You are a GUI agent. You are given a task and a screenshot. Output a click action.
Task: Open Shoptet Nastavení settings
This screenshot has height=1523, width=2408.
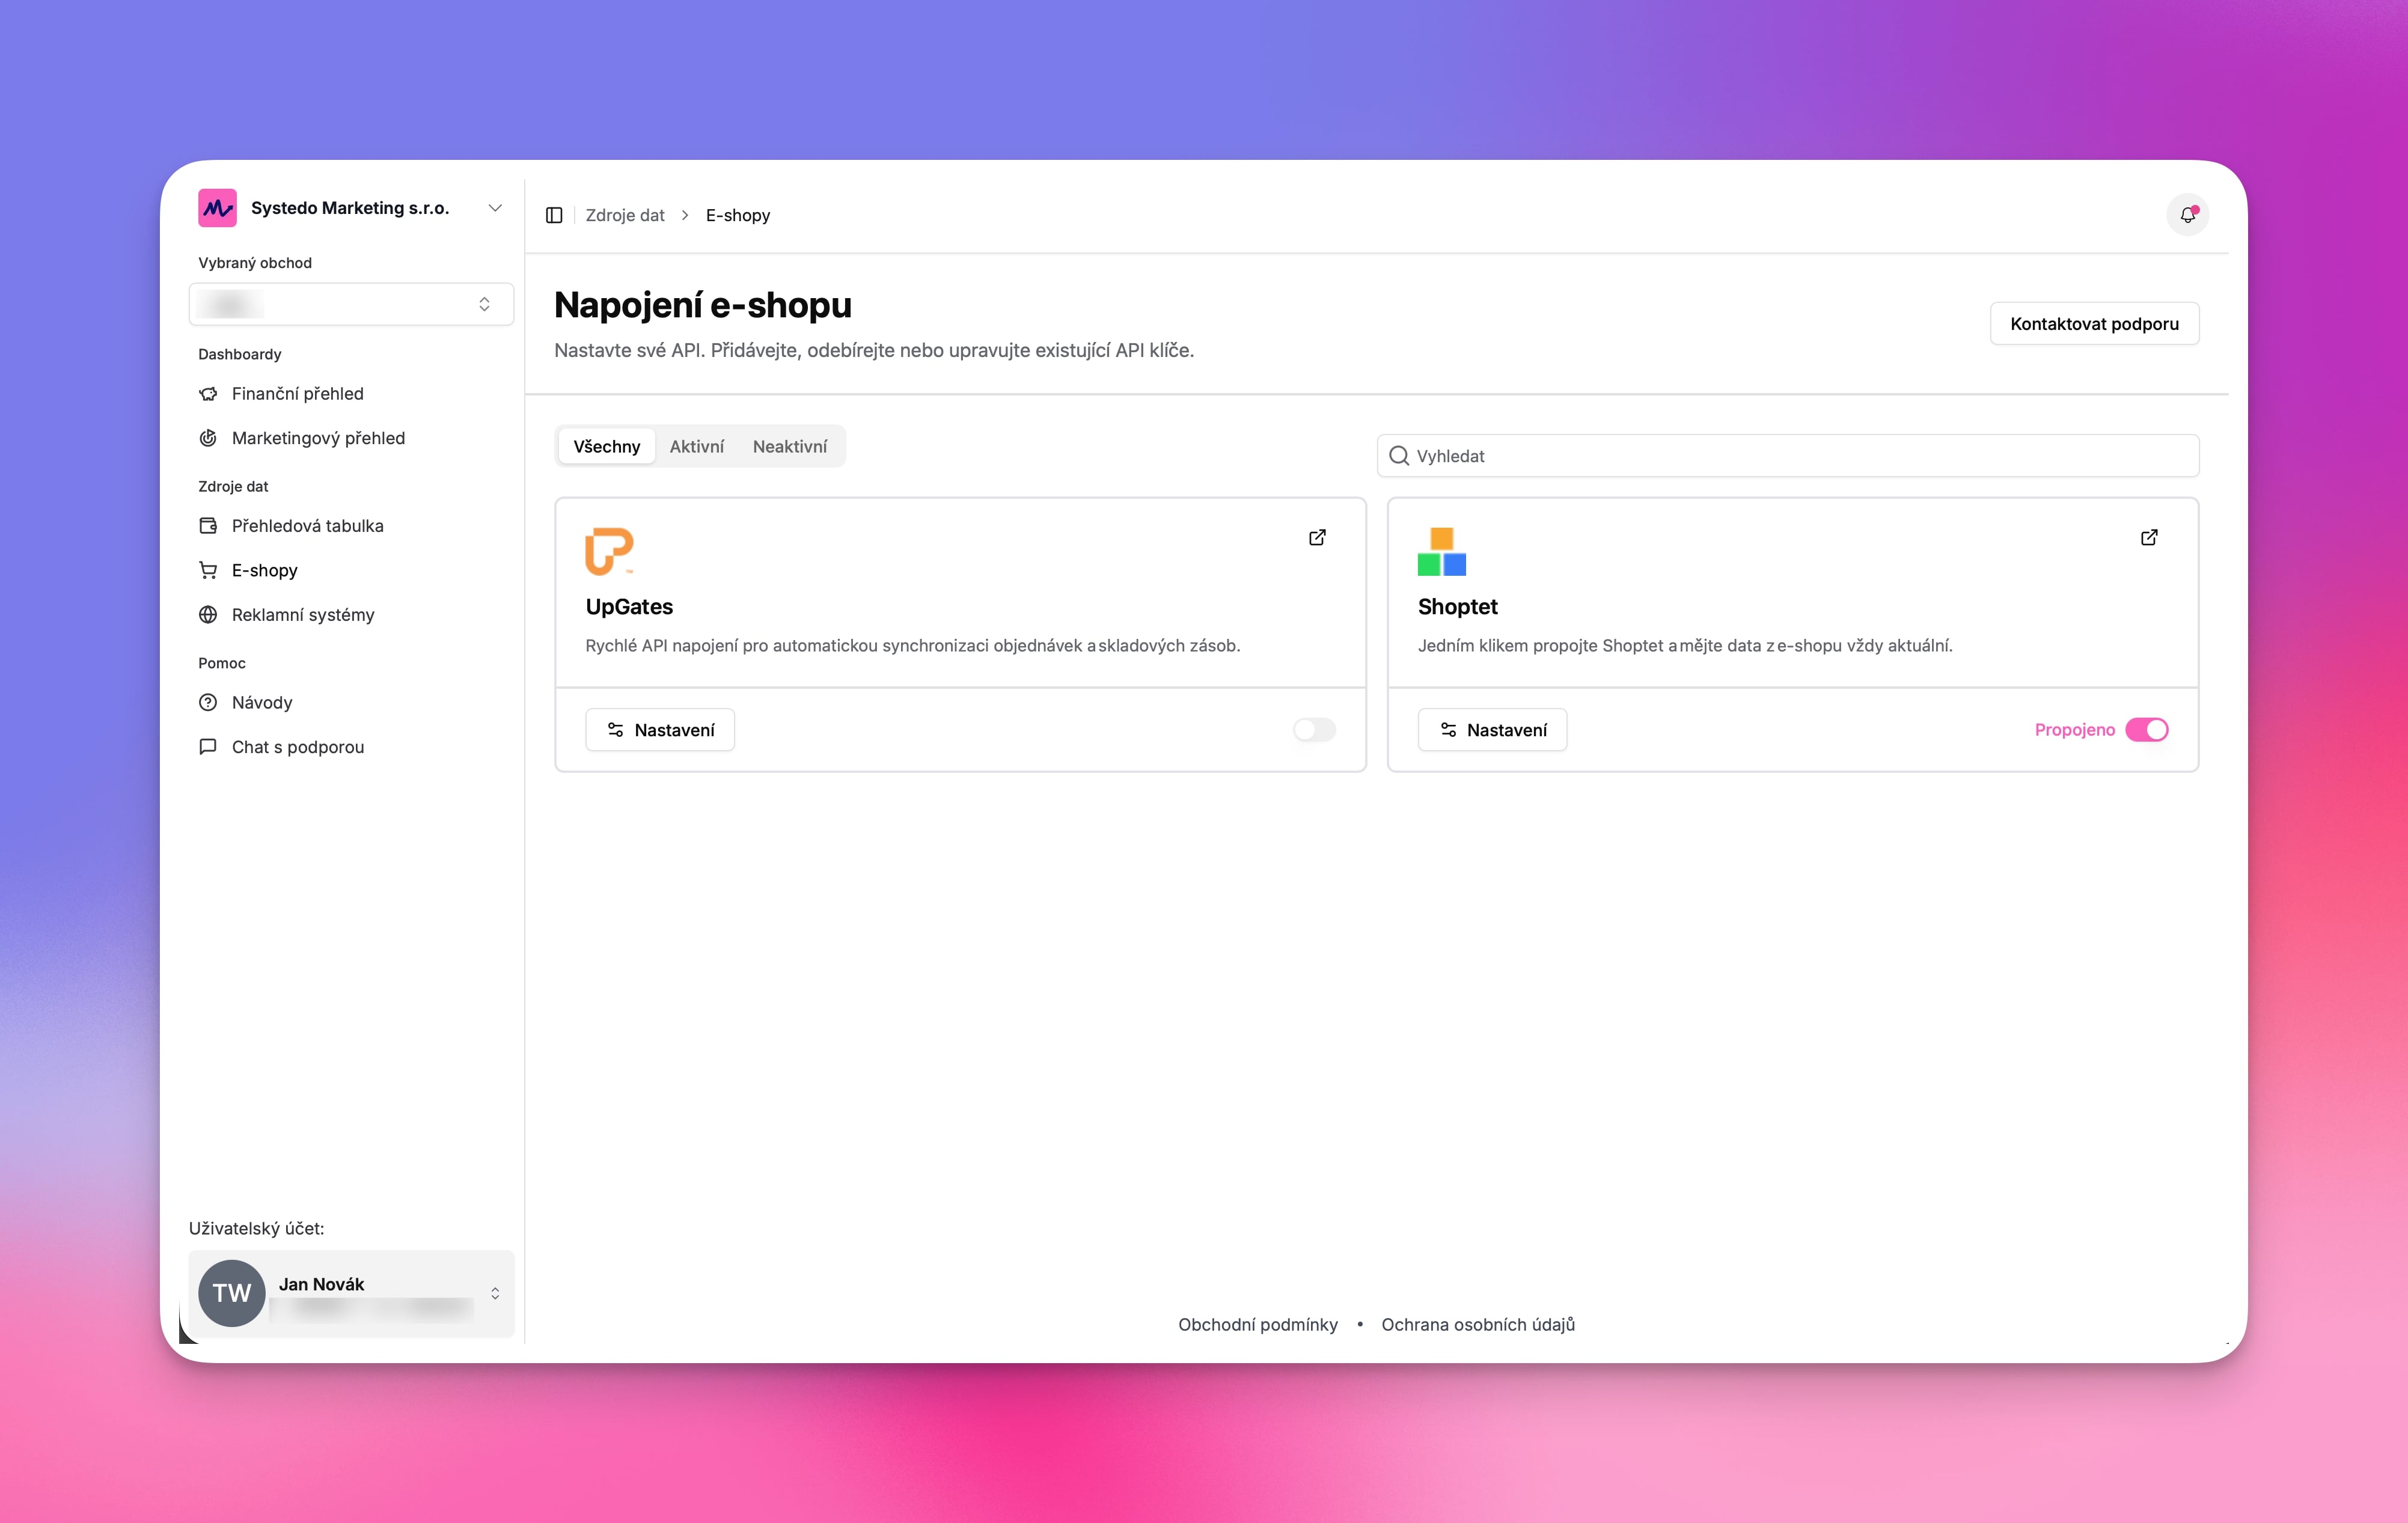click(x=1491, y=730)
